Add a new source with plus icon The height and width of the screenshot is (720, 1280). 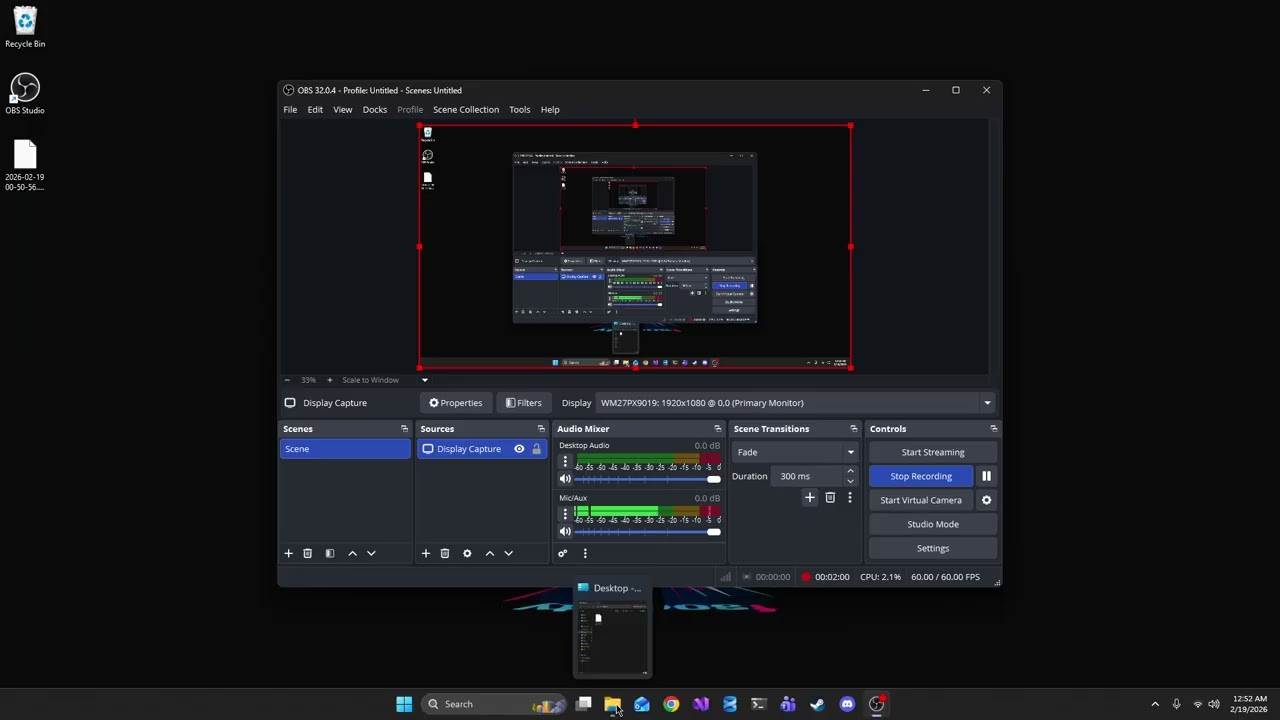(426, 553)
